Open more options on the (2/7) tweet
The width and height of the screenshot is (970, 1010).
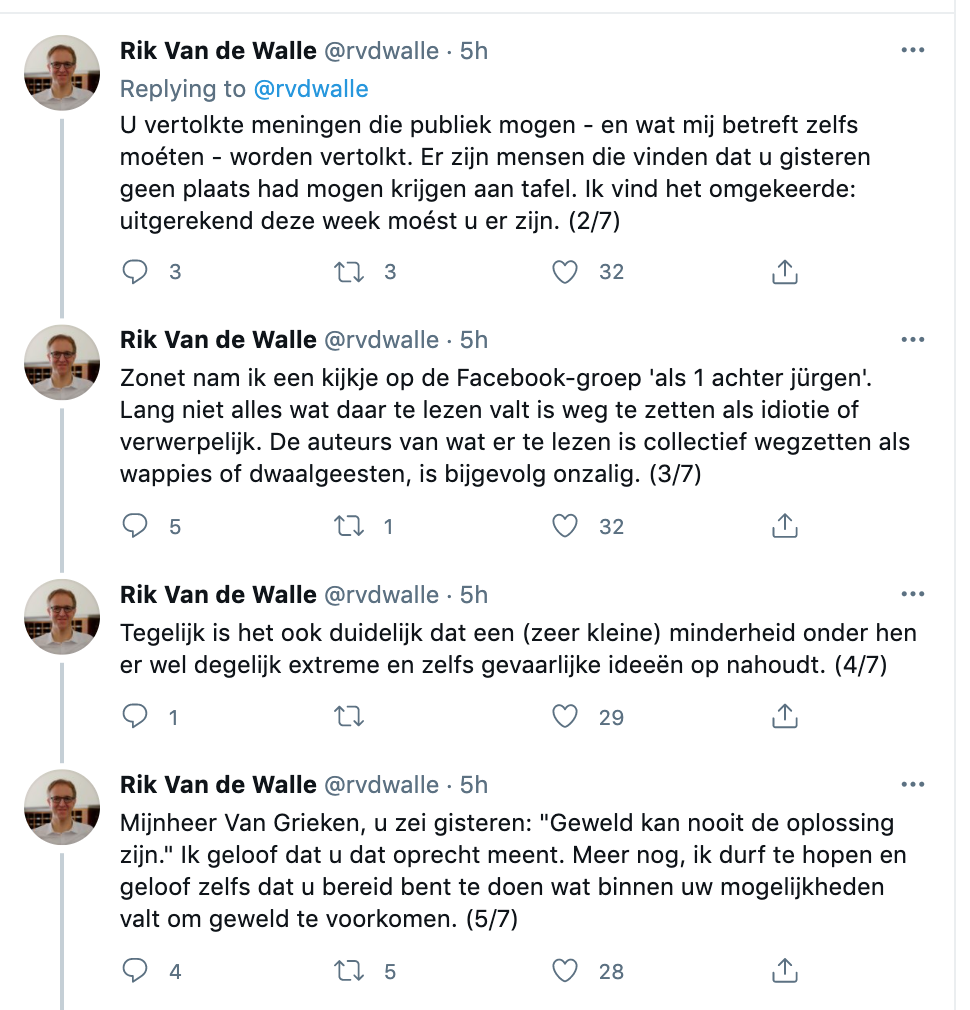[x=913, y=50]
